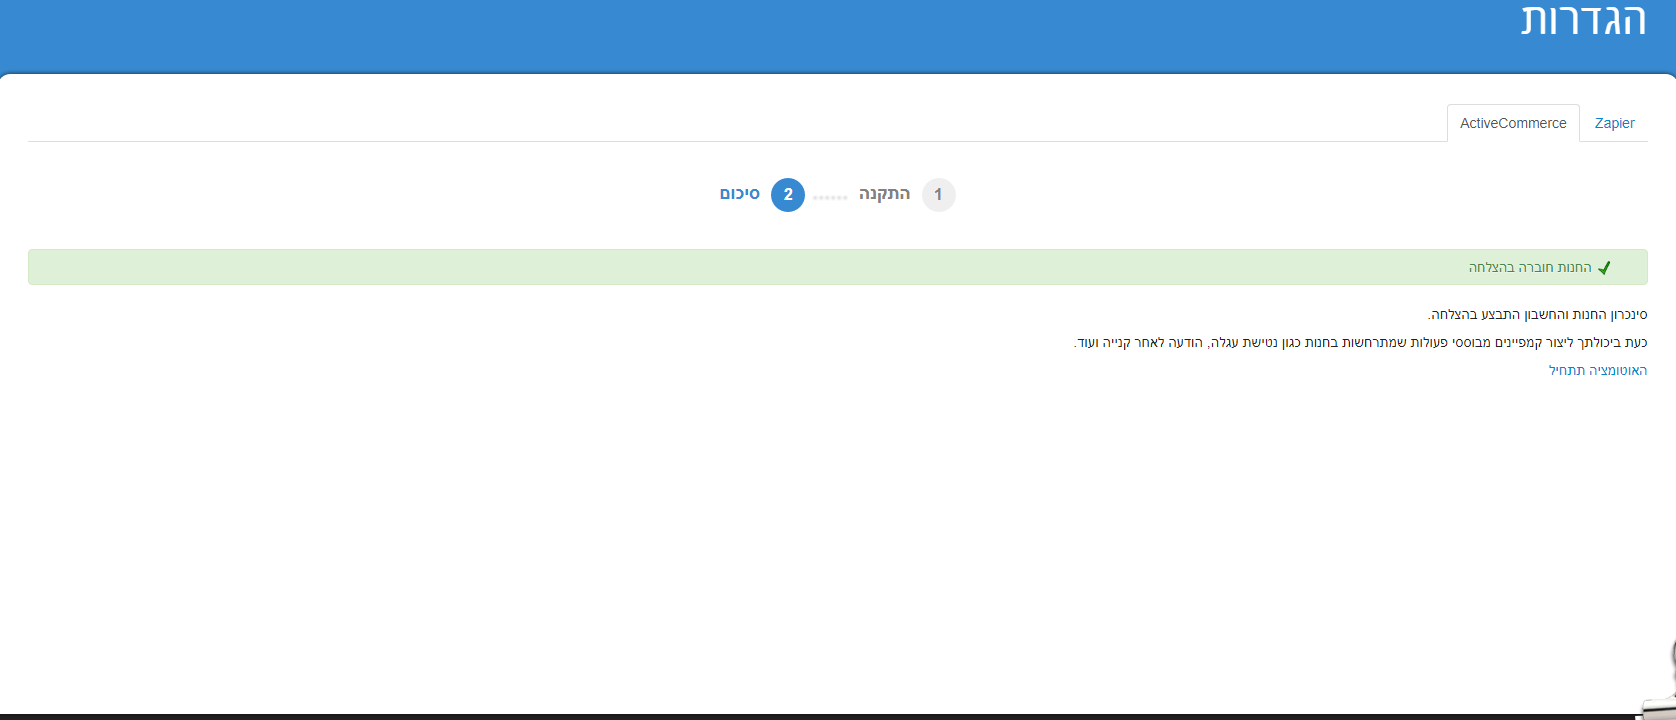Select the סיכום step label
This screenshot has height=720, width=1676.
pos(740,194)
